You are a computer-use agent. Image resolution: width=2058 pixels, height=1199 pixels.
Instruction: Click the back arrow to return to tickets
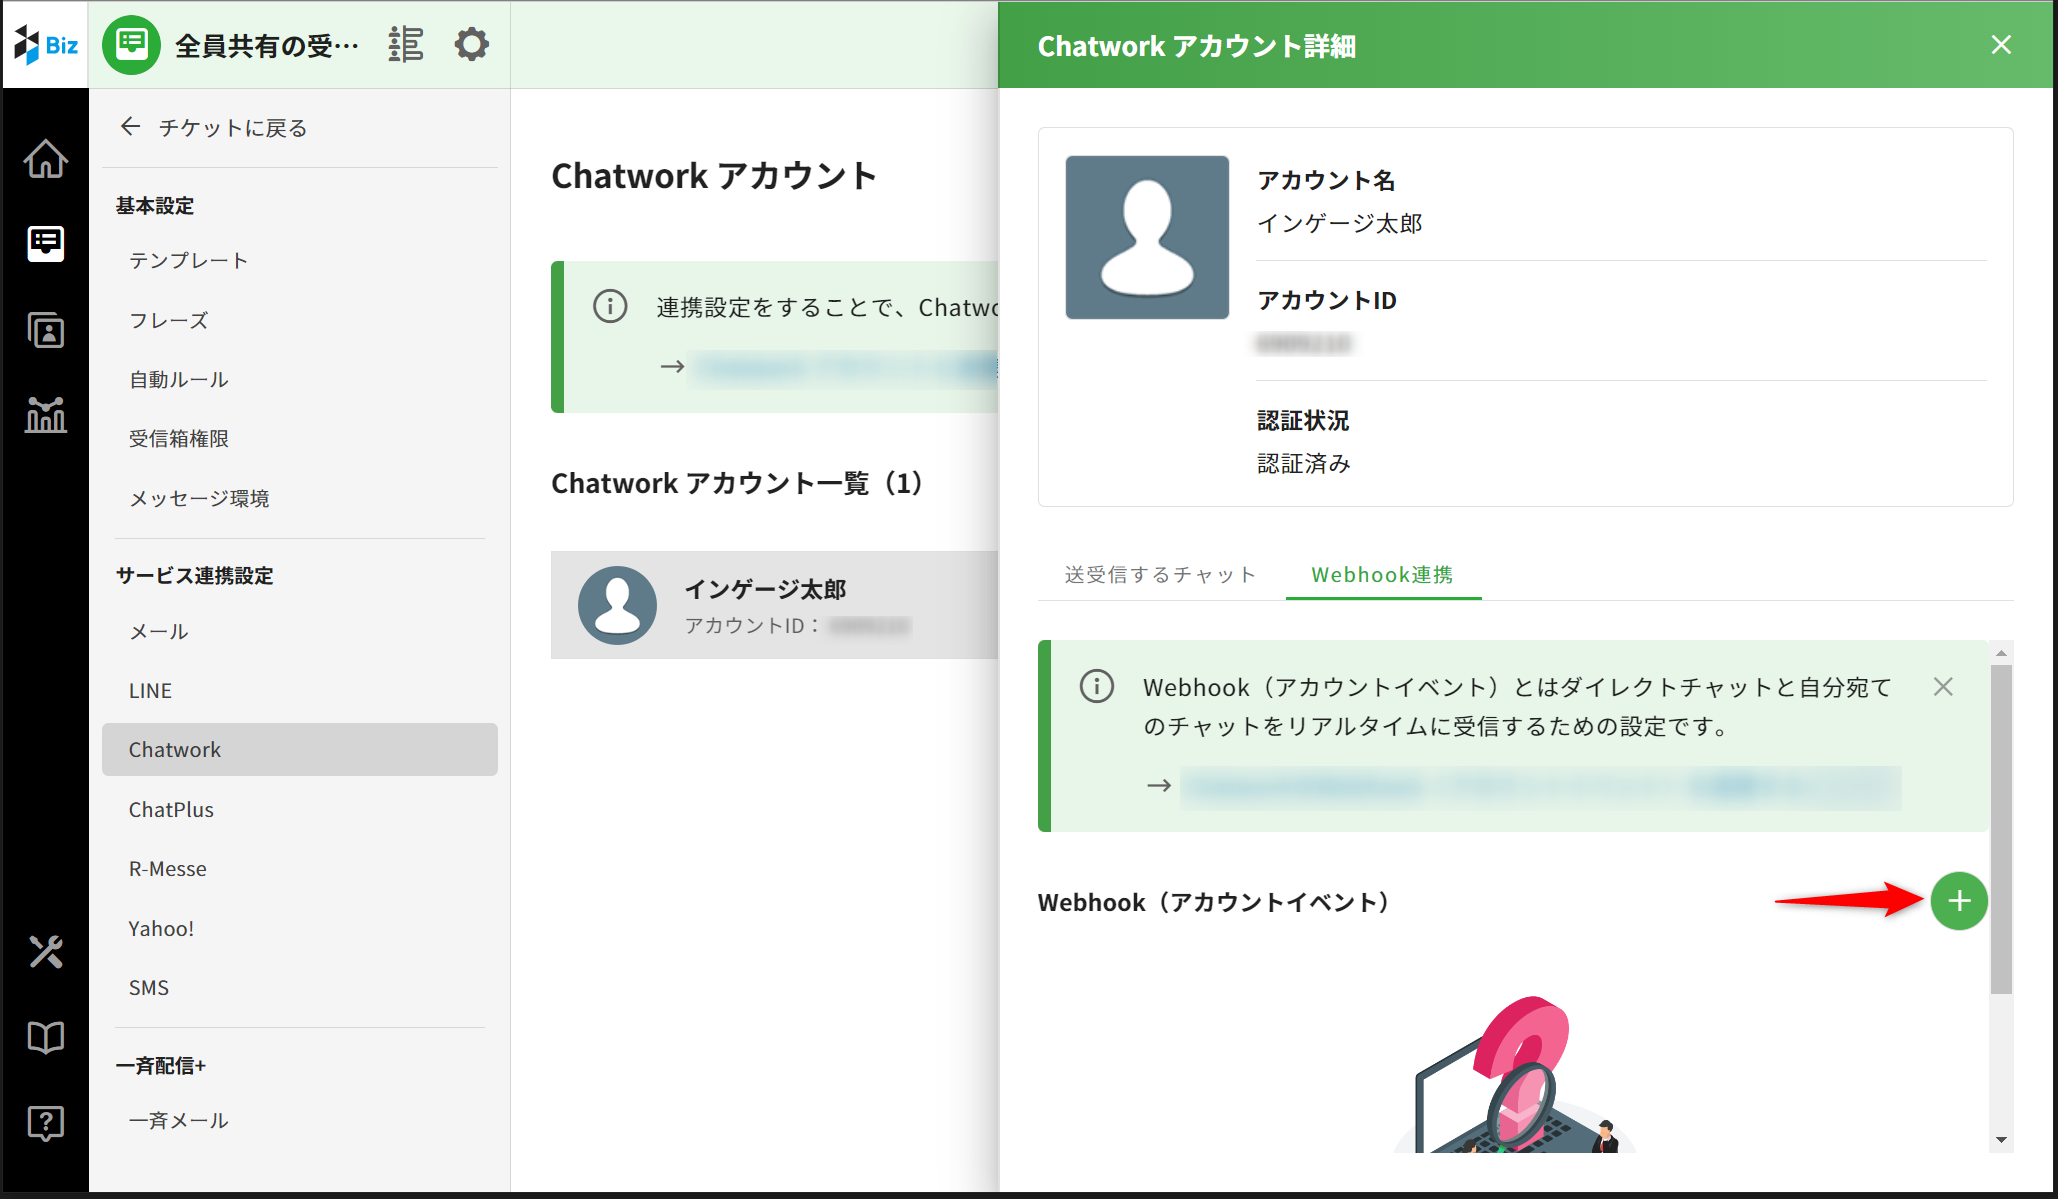pos(130,126)
